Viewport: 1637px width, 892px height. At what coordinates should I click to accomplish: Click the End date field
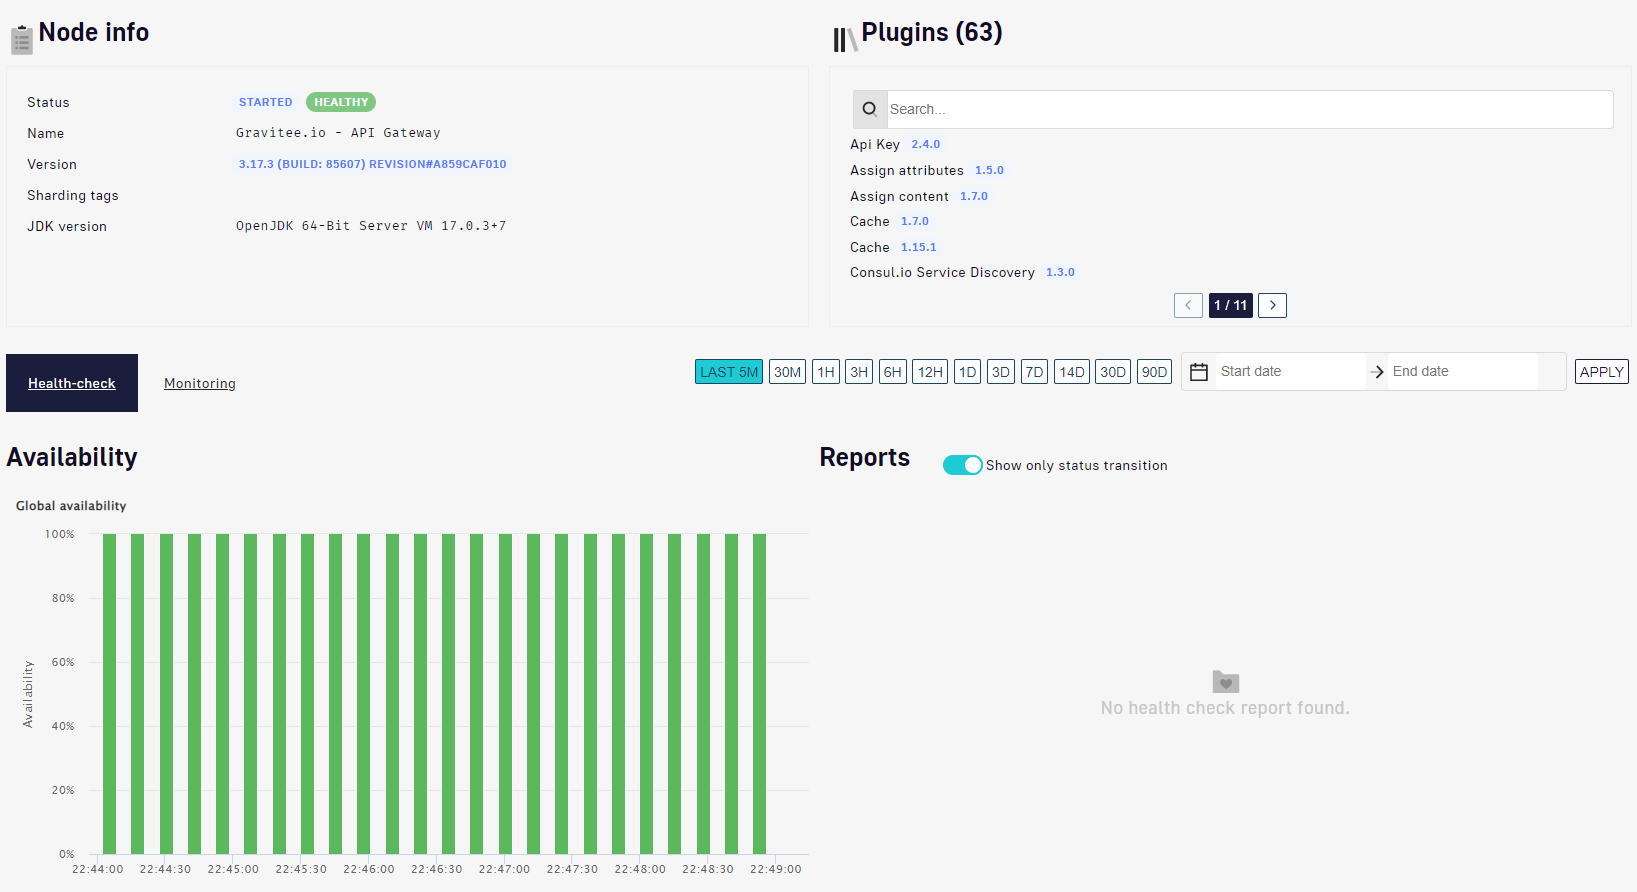[x=1463, y=371]
